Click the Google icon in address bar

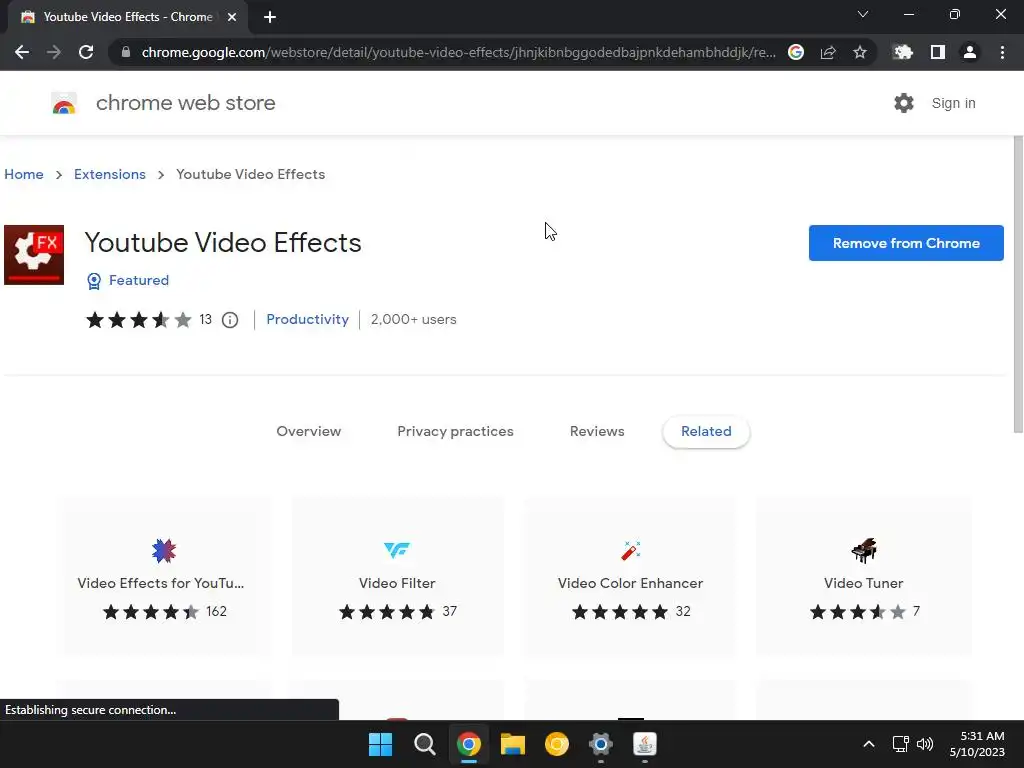pyautogui.click(x=795, y=52)
